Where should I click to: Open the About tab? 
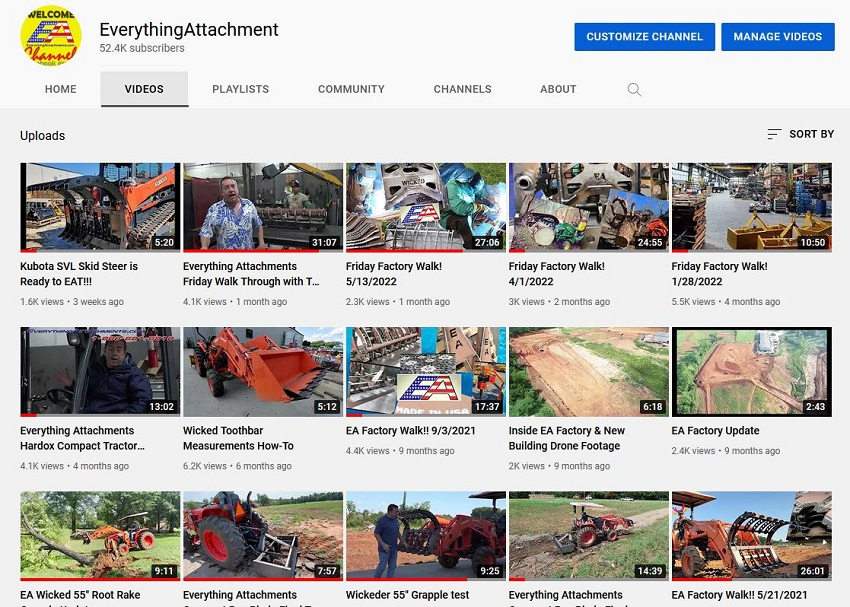coord(558,89)
